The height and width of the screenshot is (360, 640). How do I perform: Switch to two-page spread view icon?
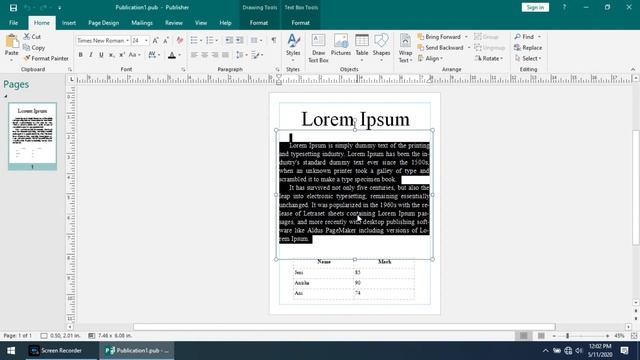click(x=541, y=336)
